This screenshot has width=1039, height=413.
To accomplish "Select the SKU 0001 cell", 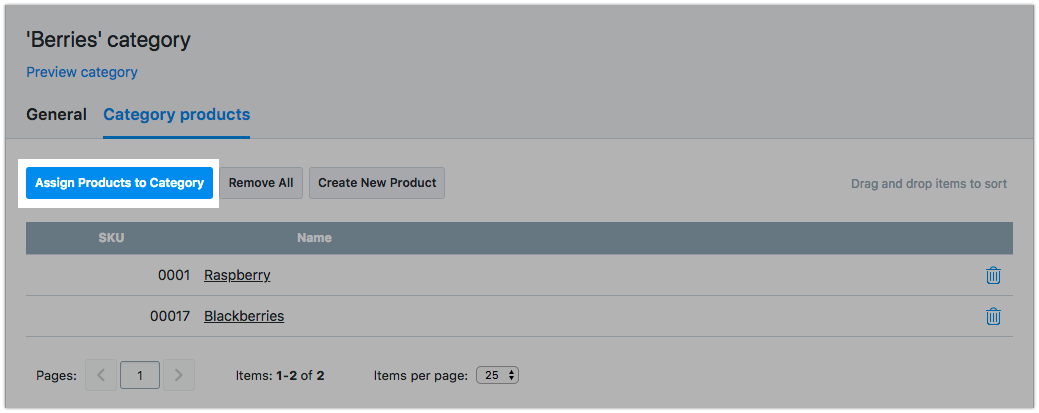I will (173, 275).
